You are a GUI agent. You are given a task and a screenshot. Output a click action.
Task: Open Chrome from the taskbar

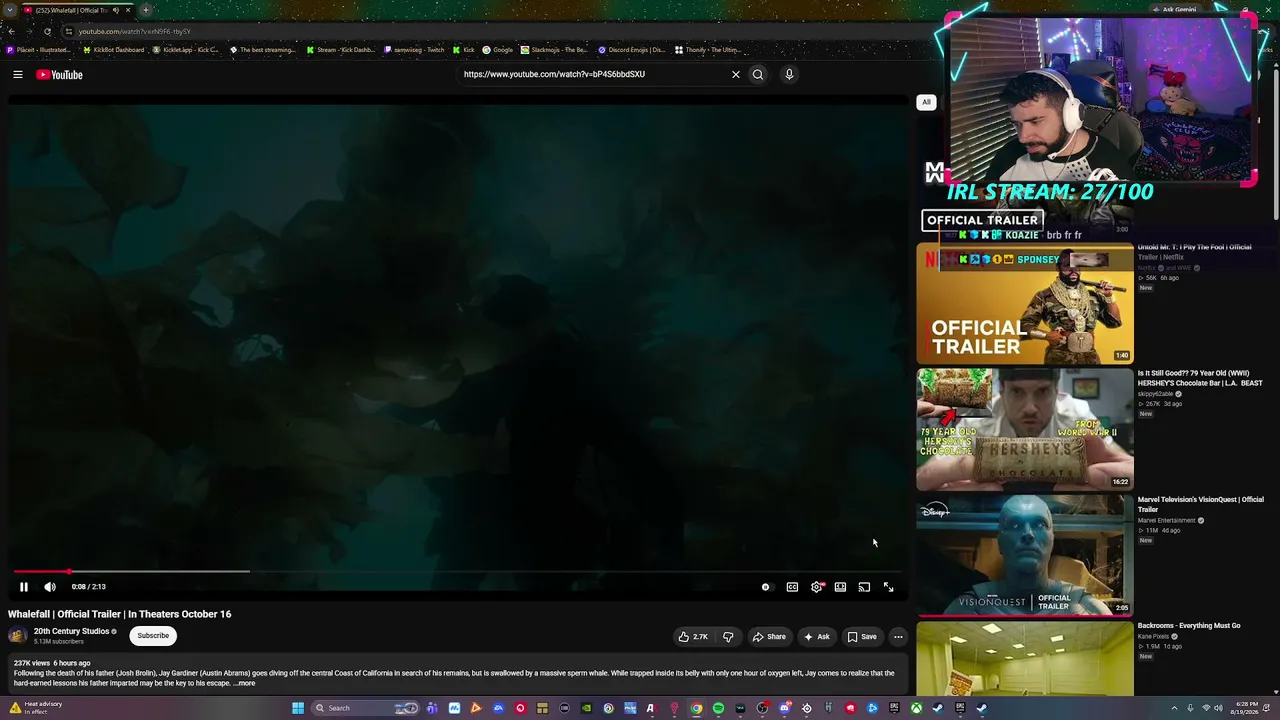tap(696, 708)
